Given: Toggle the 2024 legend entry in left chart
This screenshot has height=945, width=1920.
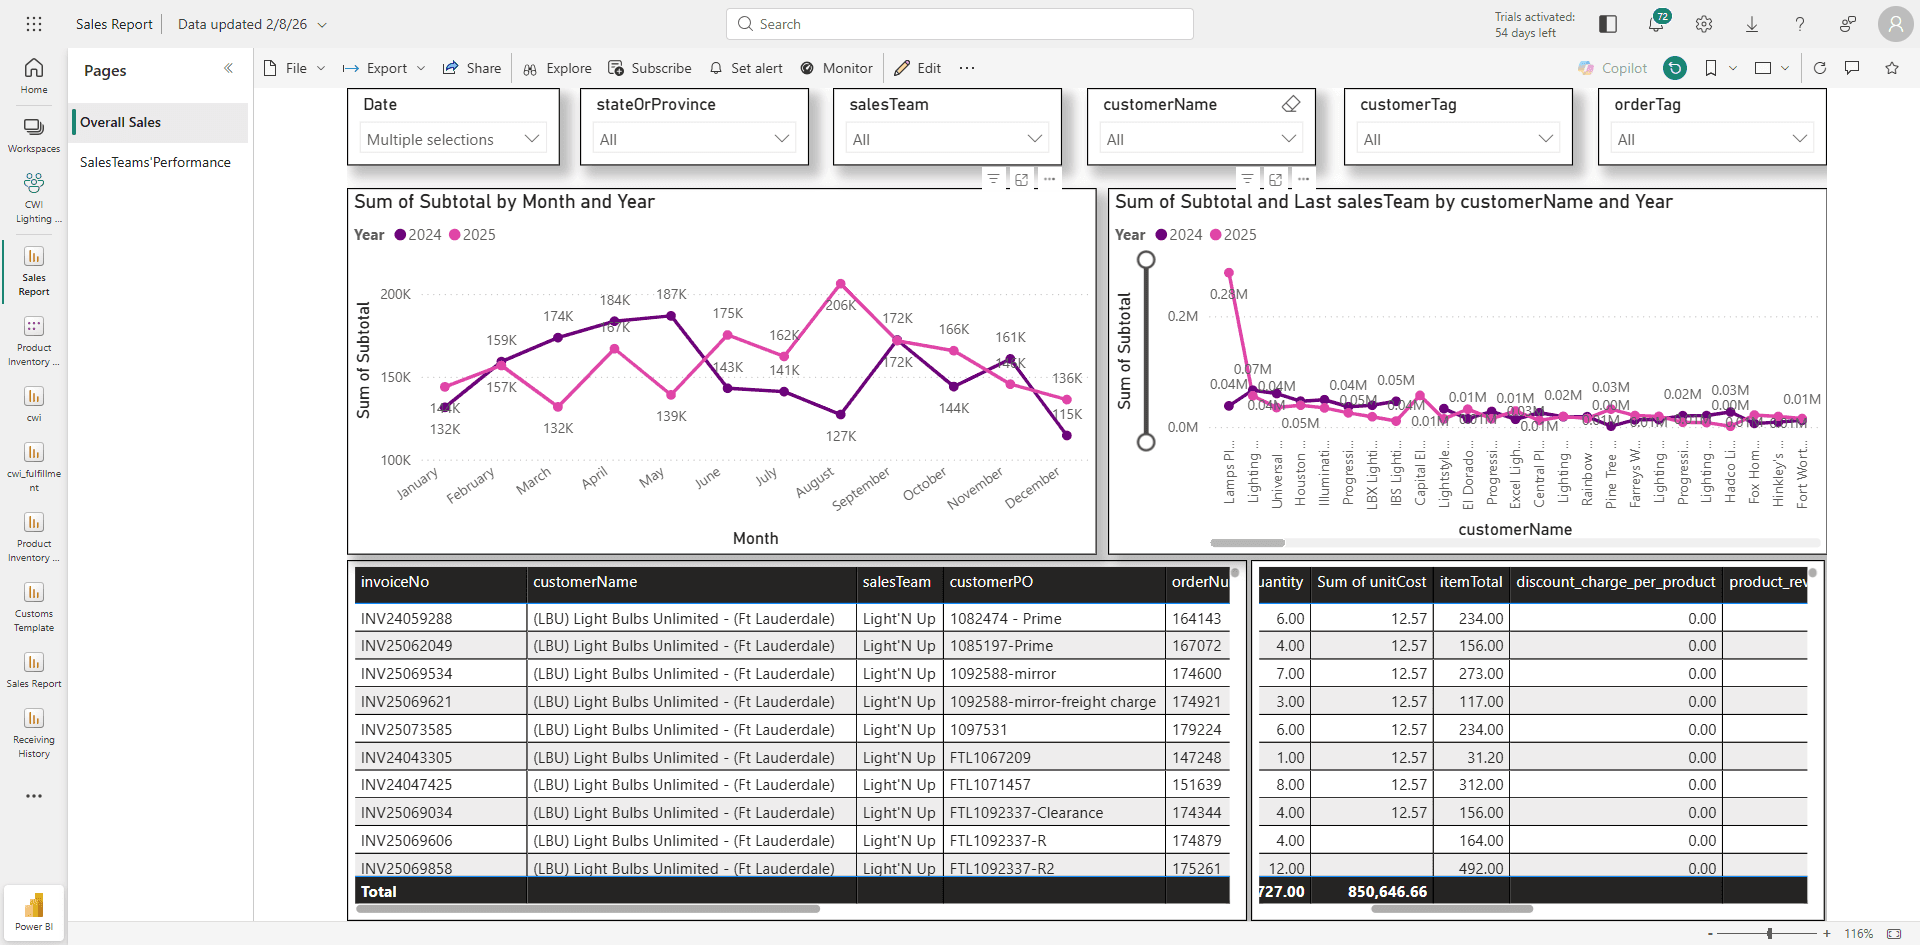Looking at the screenshot, I should 418,235.
